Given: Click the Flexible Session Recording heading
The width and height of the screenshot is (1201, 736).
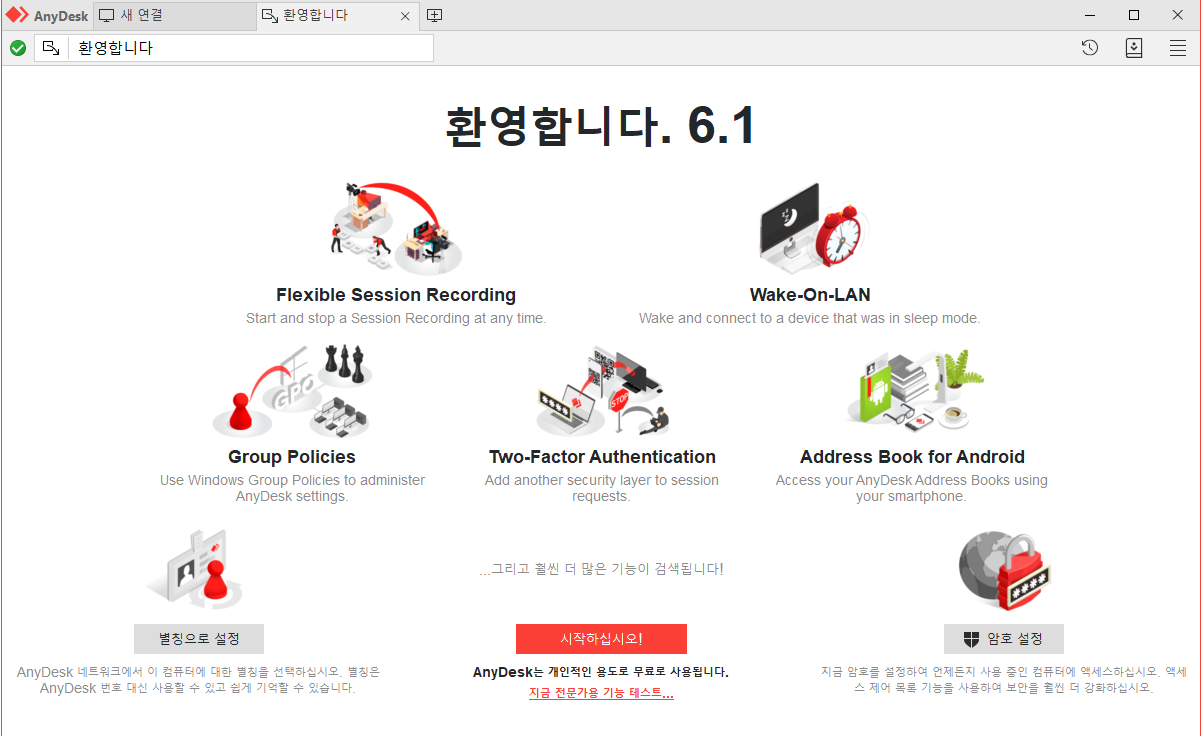Looking at the screenshot, I should 396,295.
